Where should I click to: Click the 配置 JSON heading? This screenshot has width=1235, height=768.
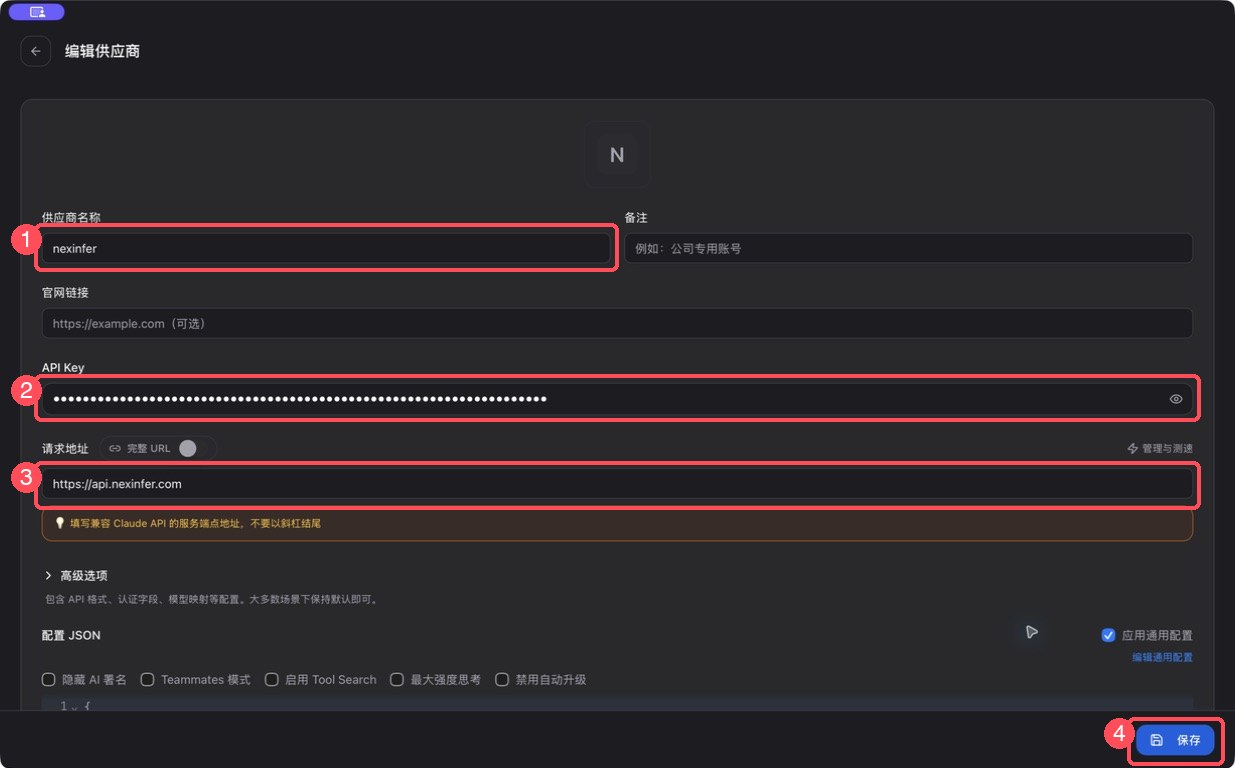pos(71,635)
